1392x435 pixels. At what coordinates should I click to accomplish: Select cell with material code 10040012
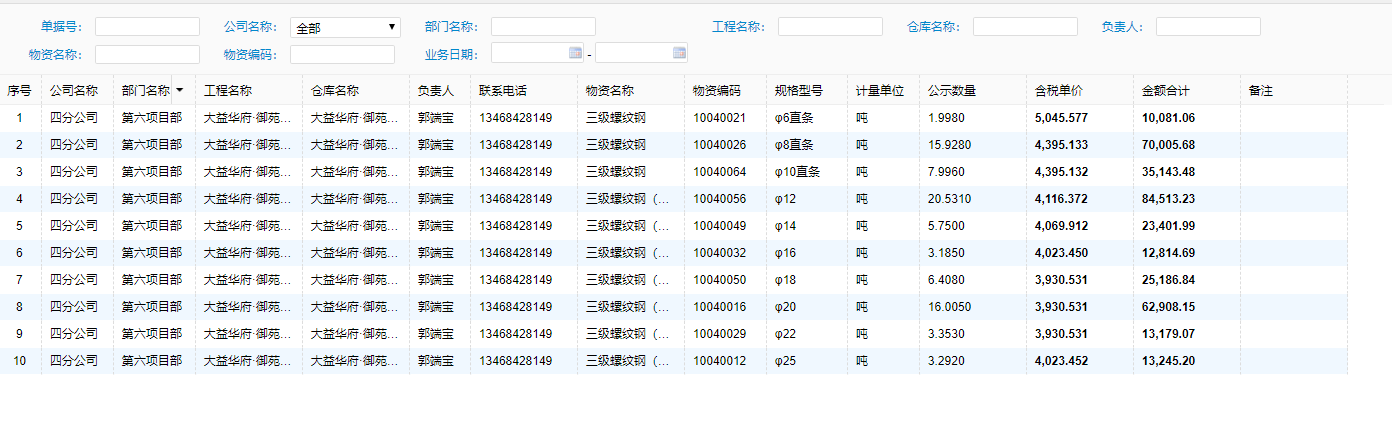(725, 361)
